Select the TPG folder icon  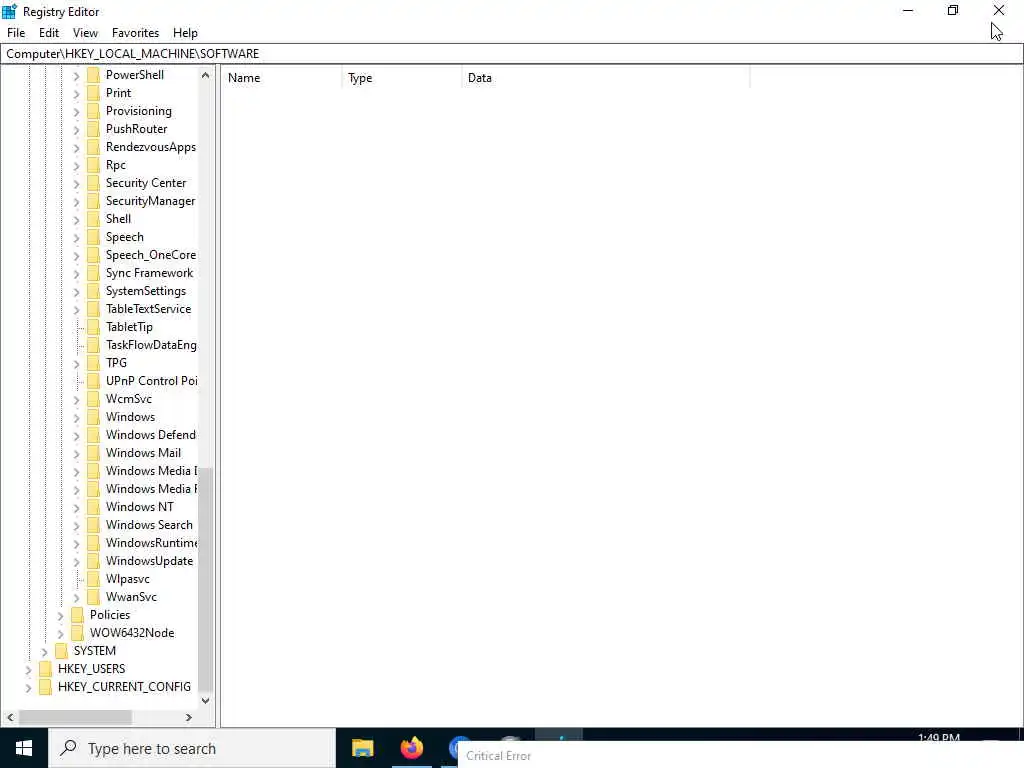point(93,362)
